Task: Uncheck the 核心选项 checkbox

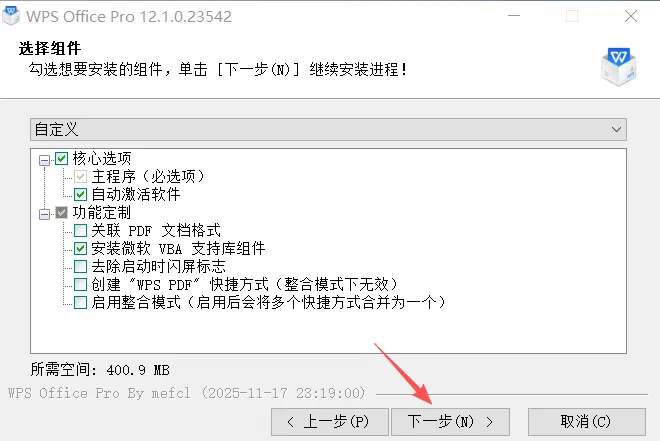Action: [x=61, y=159]
